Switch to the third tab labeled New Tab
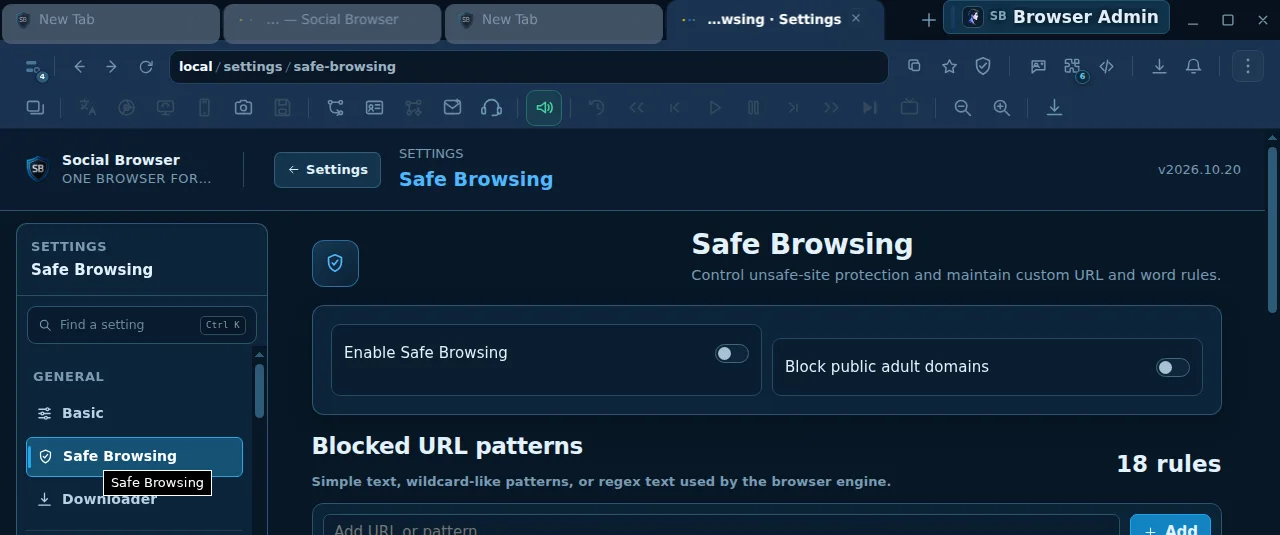 pos(553,23)
